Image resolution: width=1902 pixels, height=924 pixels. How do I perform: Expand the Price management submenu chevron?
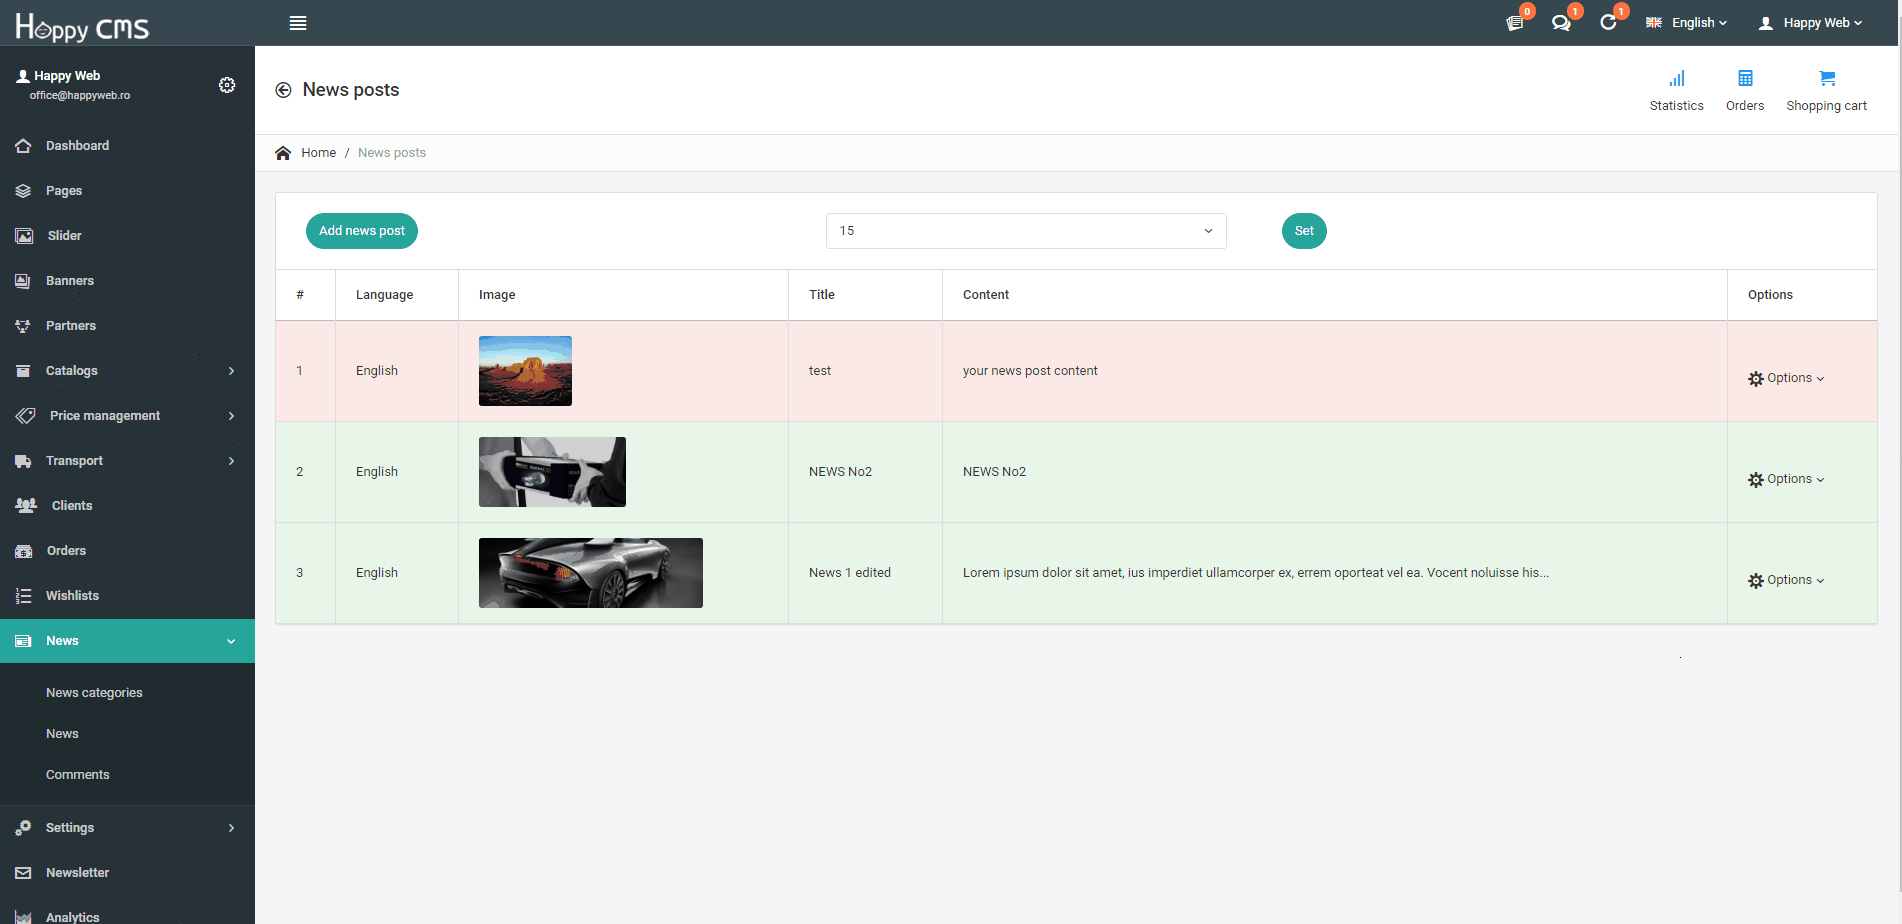point(231,416)
